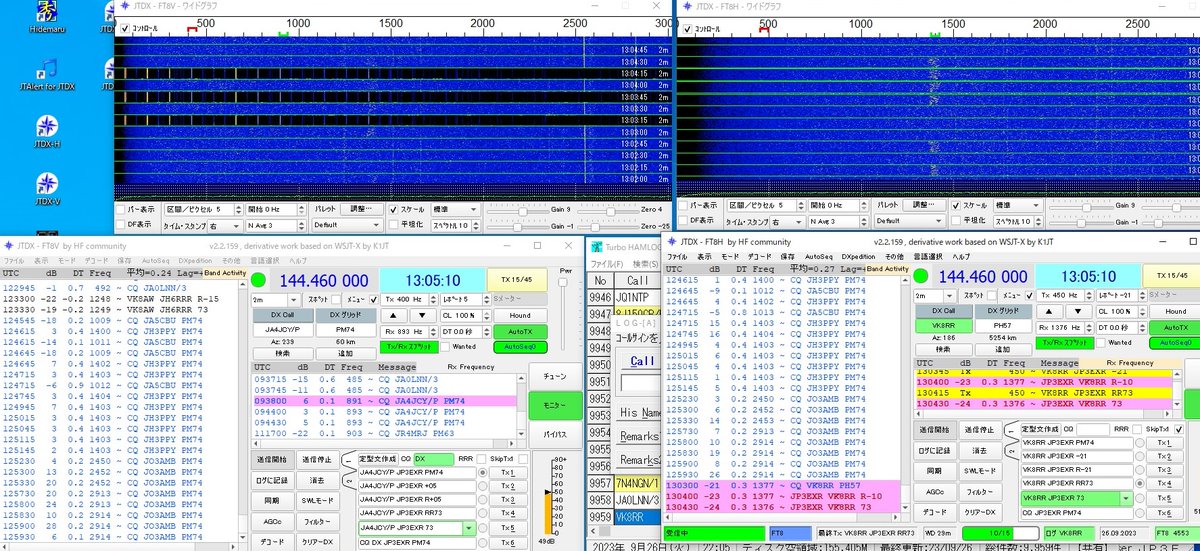Enable DF表示 in FT8V wide graph
Image resolution: width=1200 pixels, height=551 pixels.
click(x=118, y=224)
